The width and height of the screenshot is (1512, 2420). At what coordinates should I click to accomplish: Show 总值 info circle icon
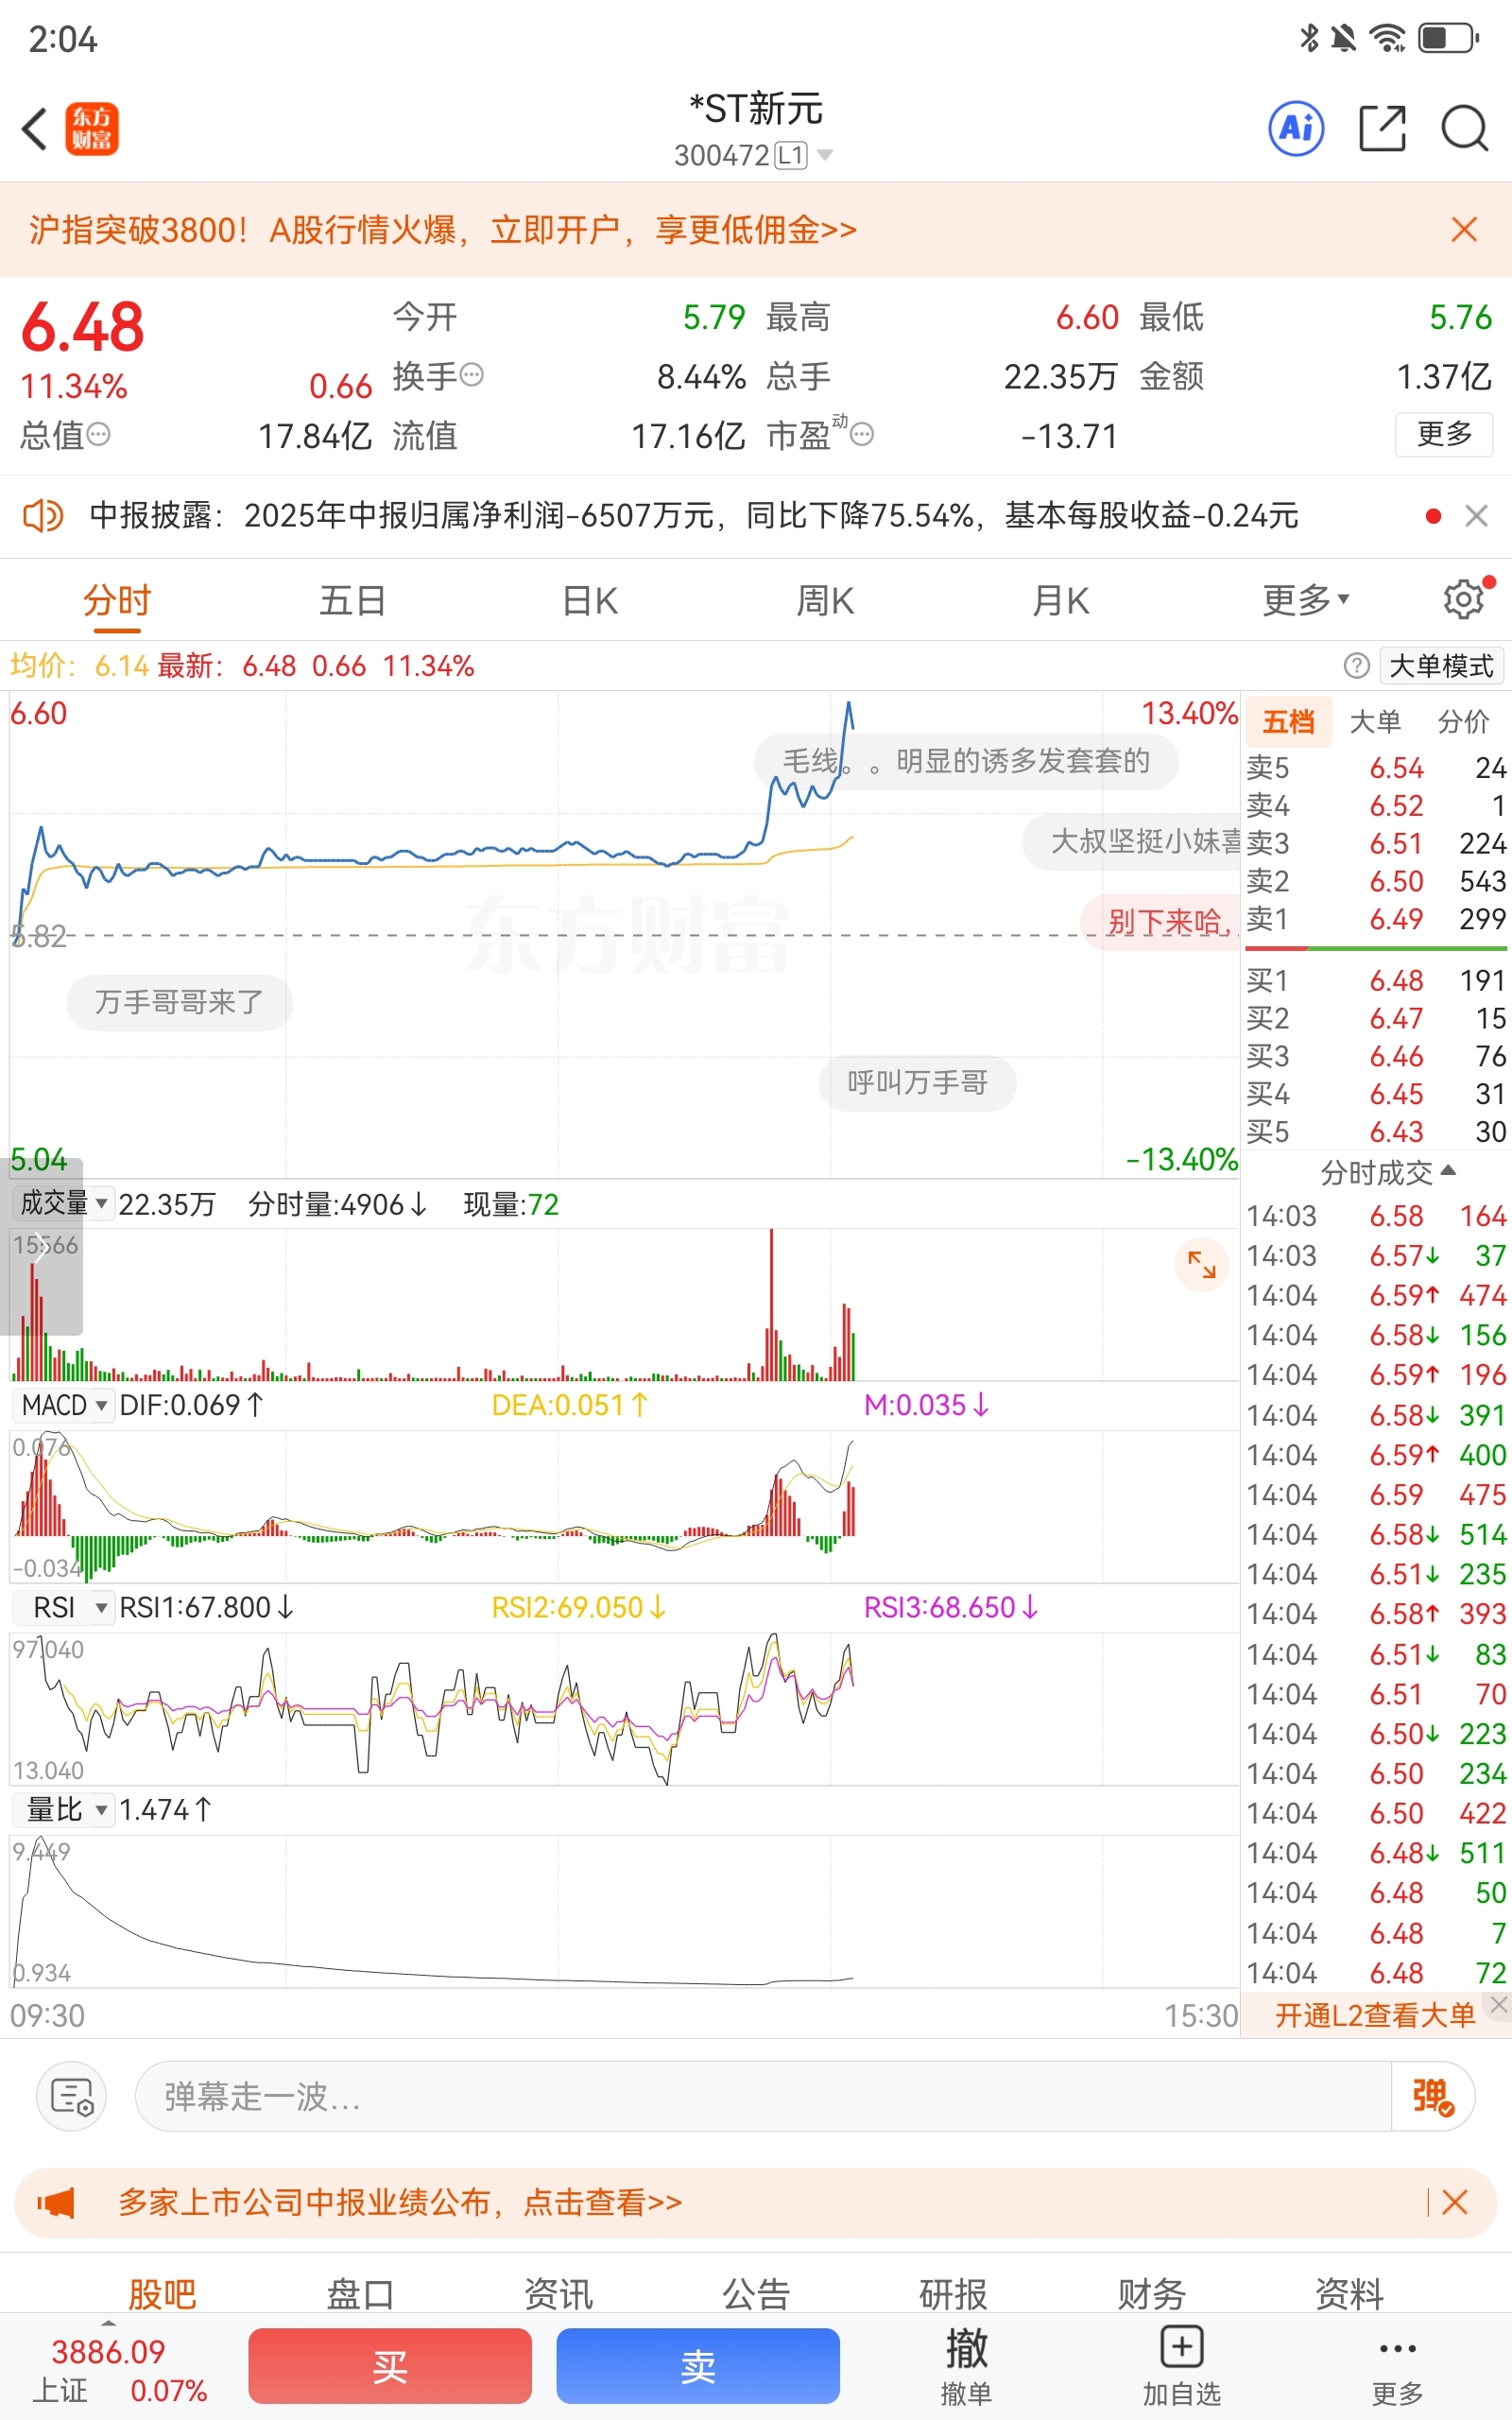pyautogui.click(x=98, y=434)
